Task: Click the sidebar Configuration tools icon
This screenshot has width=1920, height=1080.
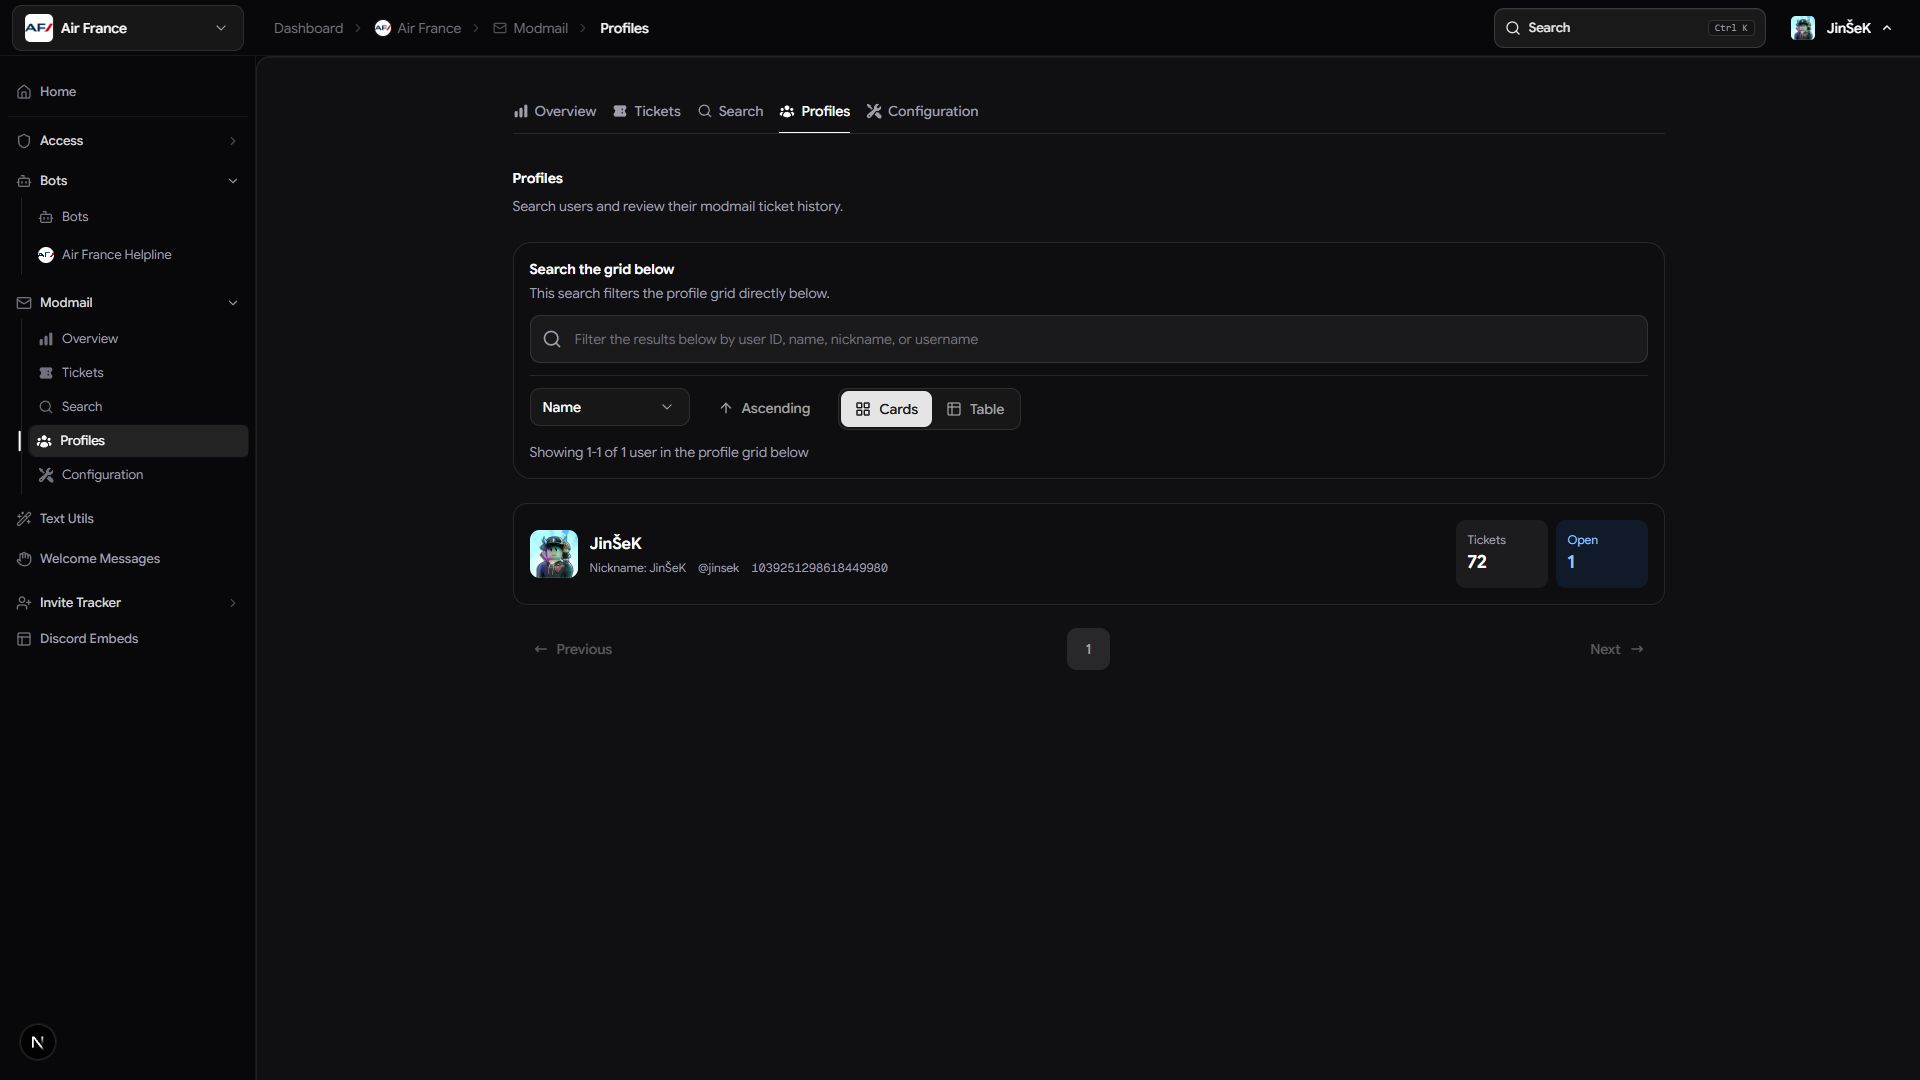Action: coord(46,475)
